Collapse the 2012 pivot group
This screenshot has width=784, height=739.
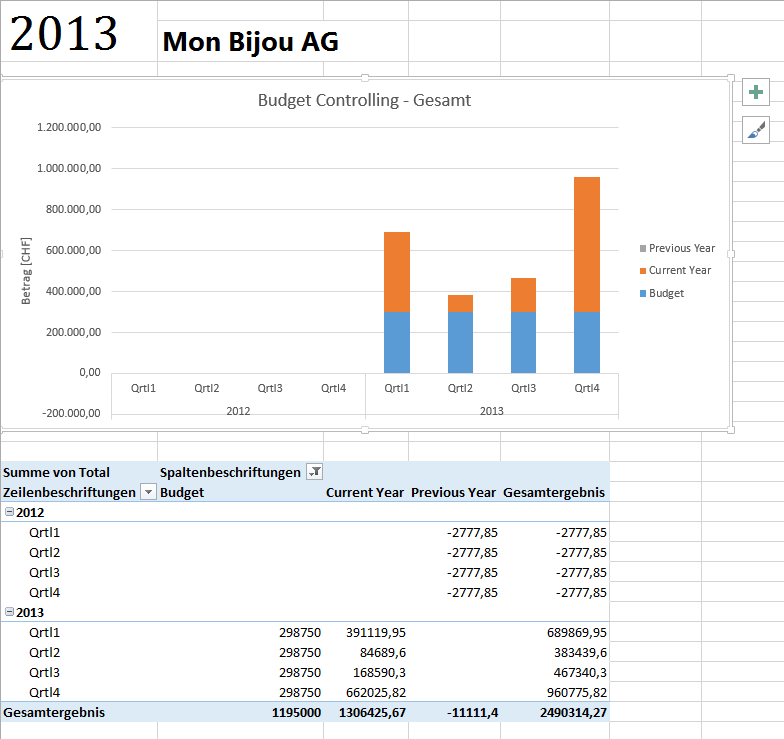pos(10,512)
